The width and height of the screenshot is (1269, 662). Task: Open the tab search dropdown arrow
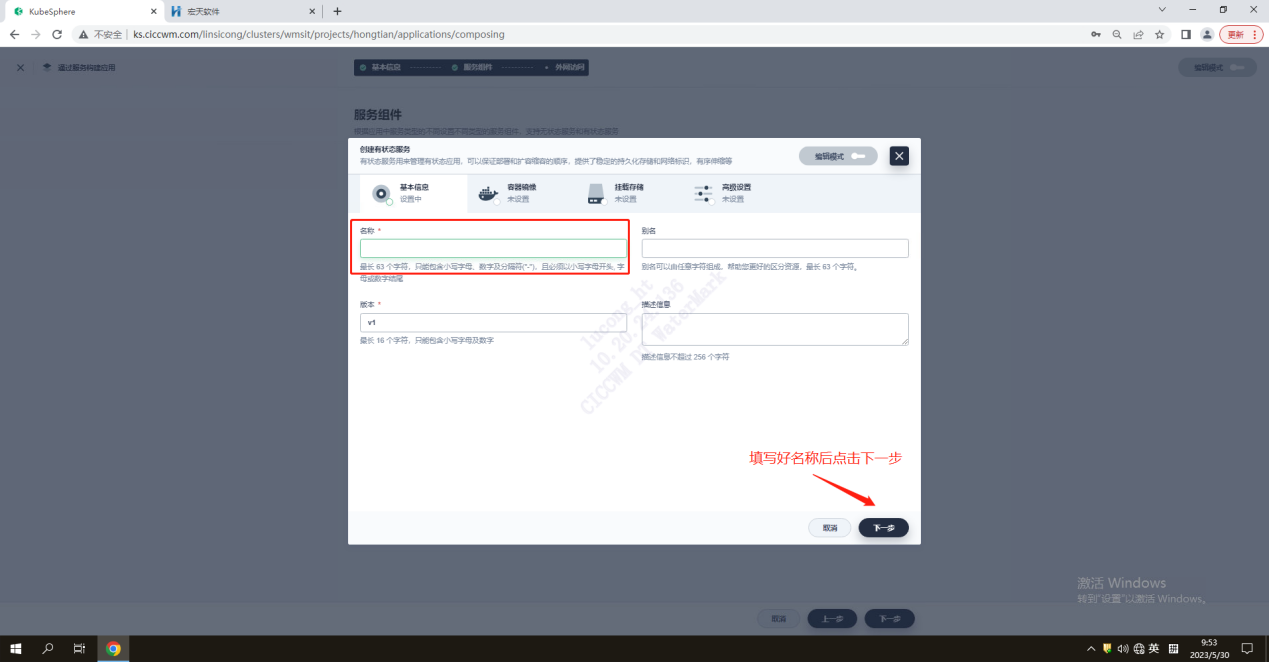(1162, 9)
